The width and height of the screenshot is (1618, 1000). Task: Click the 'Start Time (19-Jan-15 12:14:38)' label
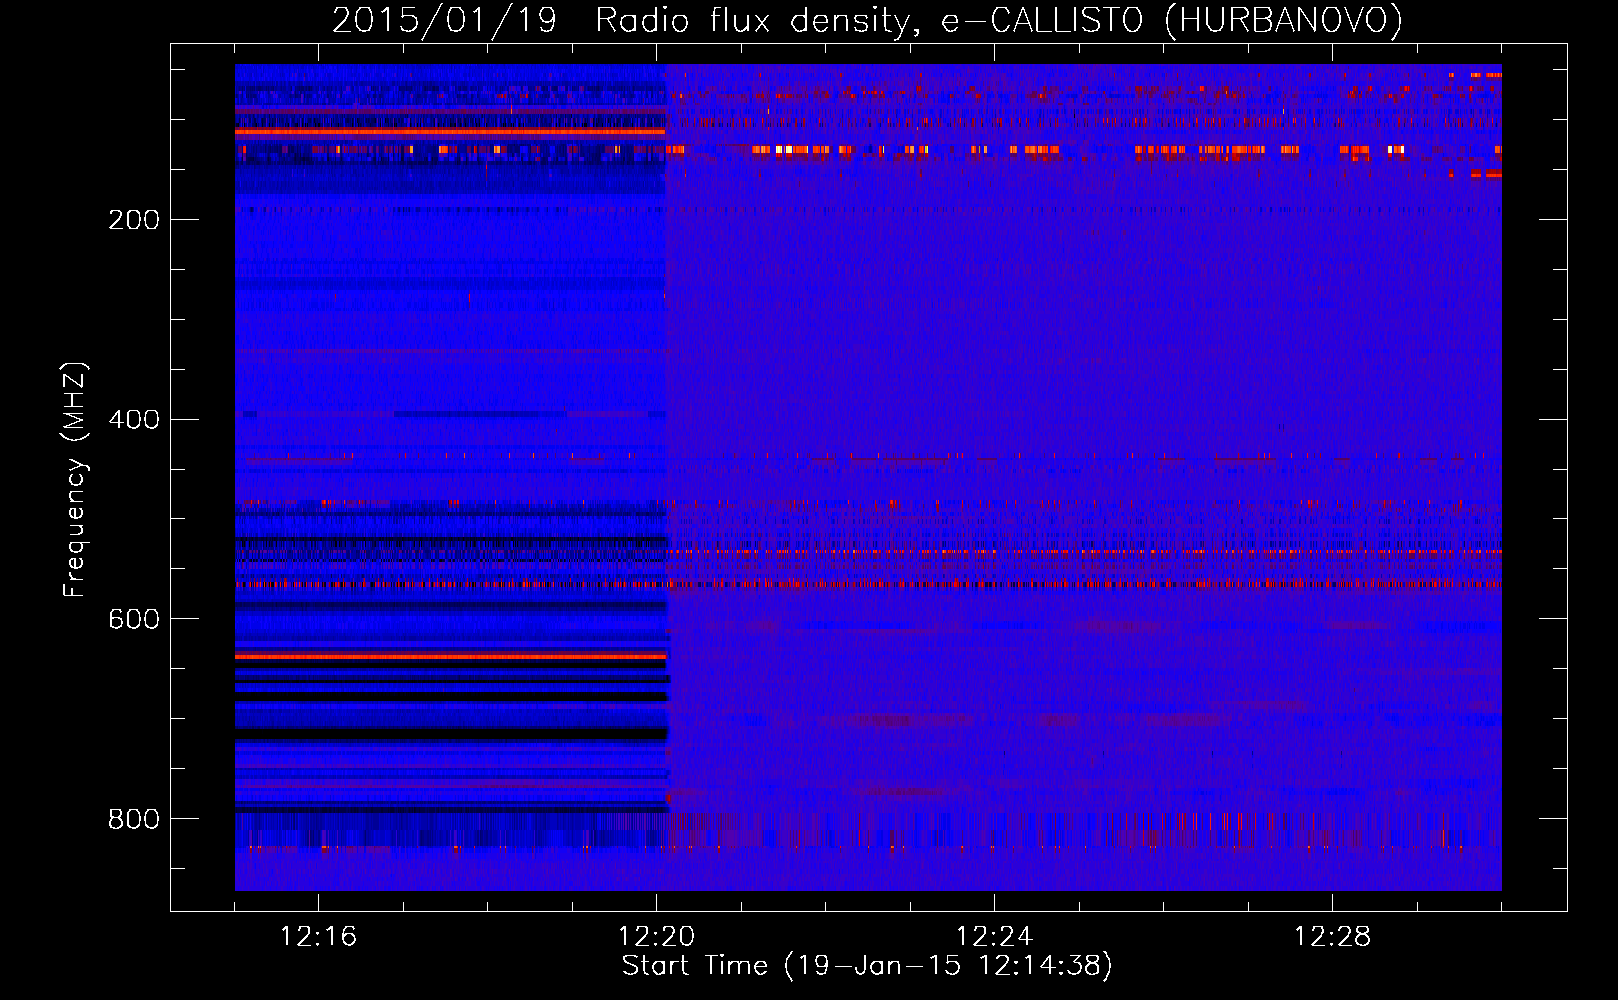pyautogui.click(x=867, y=966)
